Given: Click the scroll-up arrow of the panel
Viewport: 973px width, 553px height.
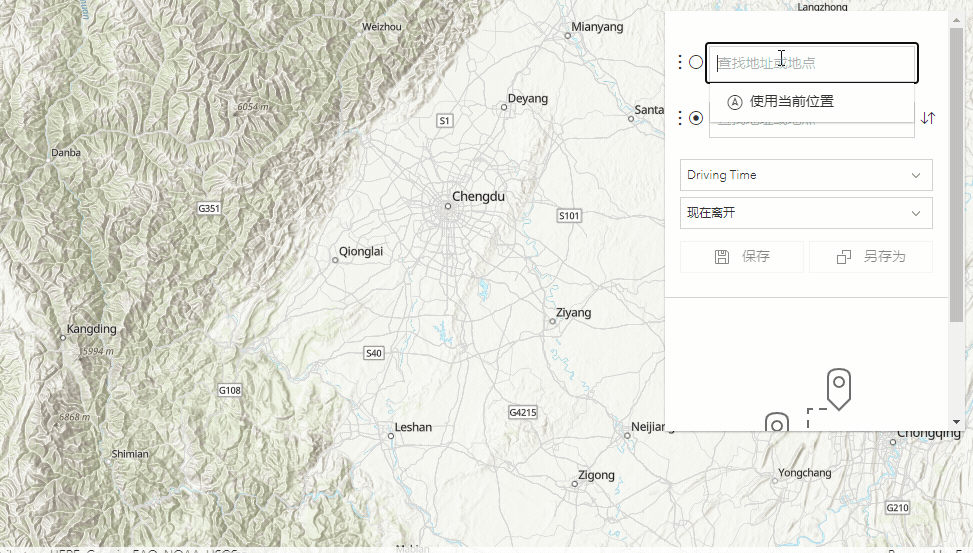Looking at the screenshot, I should pos(956,20).
